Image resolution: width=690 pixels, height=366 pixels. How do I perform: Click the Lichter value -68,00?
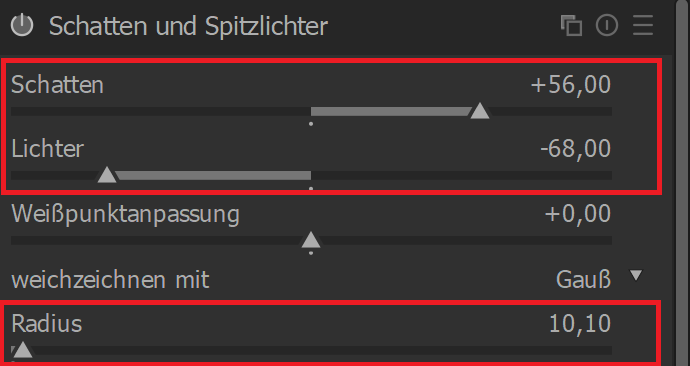(575, 148)
